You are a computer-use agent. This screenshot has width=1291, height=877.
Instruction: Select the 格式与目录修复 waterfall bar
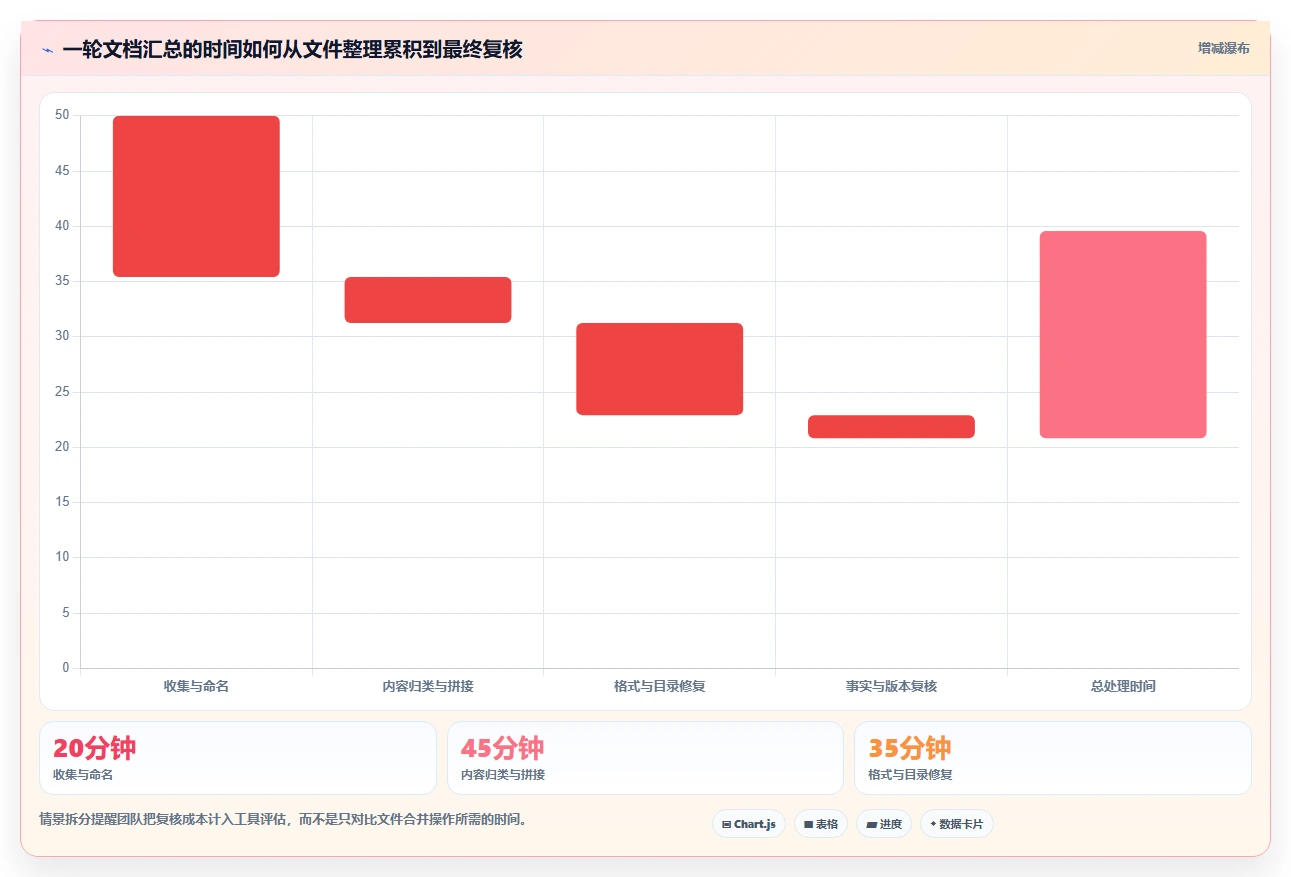[660, 369]
